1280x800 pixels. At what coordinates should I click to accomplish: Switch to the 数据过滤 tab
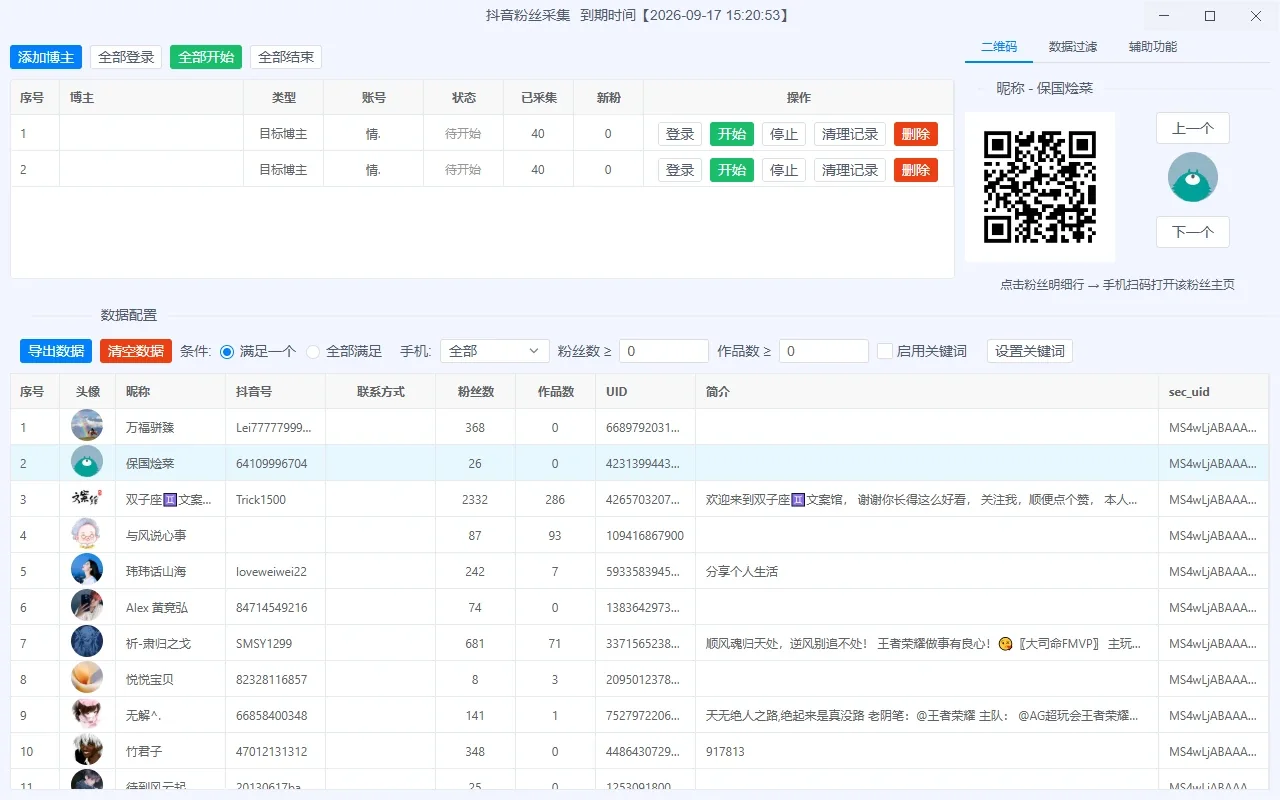[x=1073, y=46]
